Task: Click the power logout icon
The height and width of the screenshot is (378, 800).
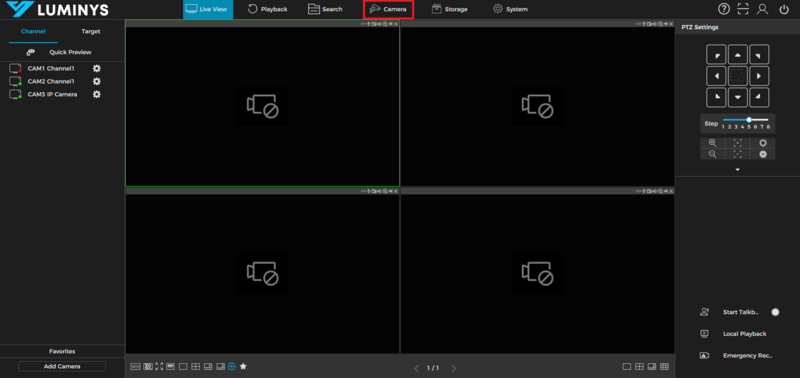Action: tap(784, 9)
